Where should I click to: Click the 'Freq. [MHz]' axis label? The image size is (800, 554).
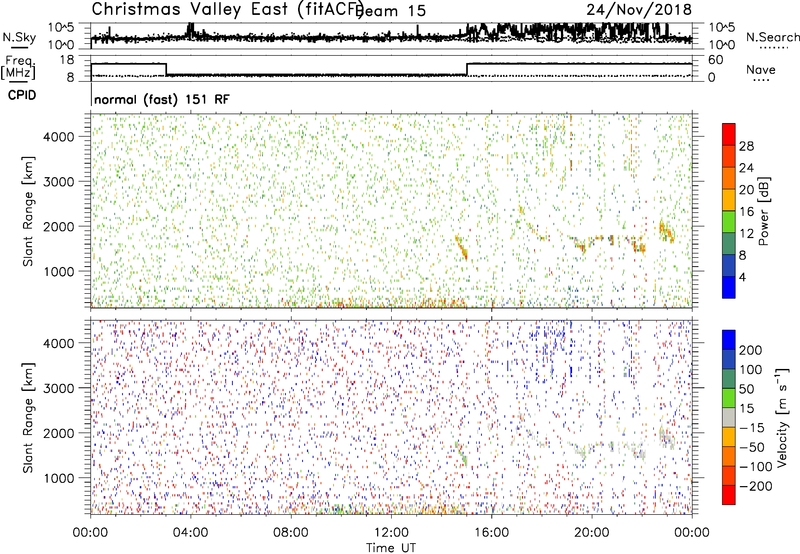click(x=18, y=67)
